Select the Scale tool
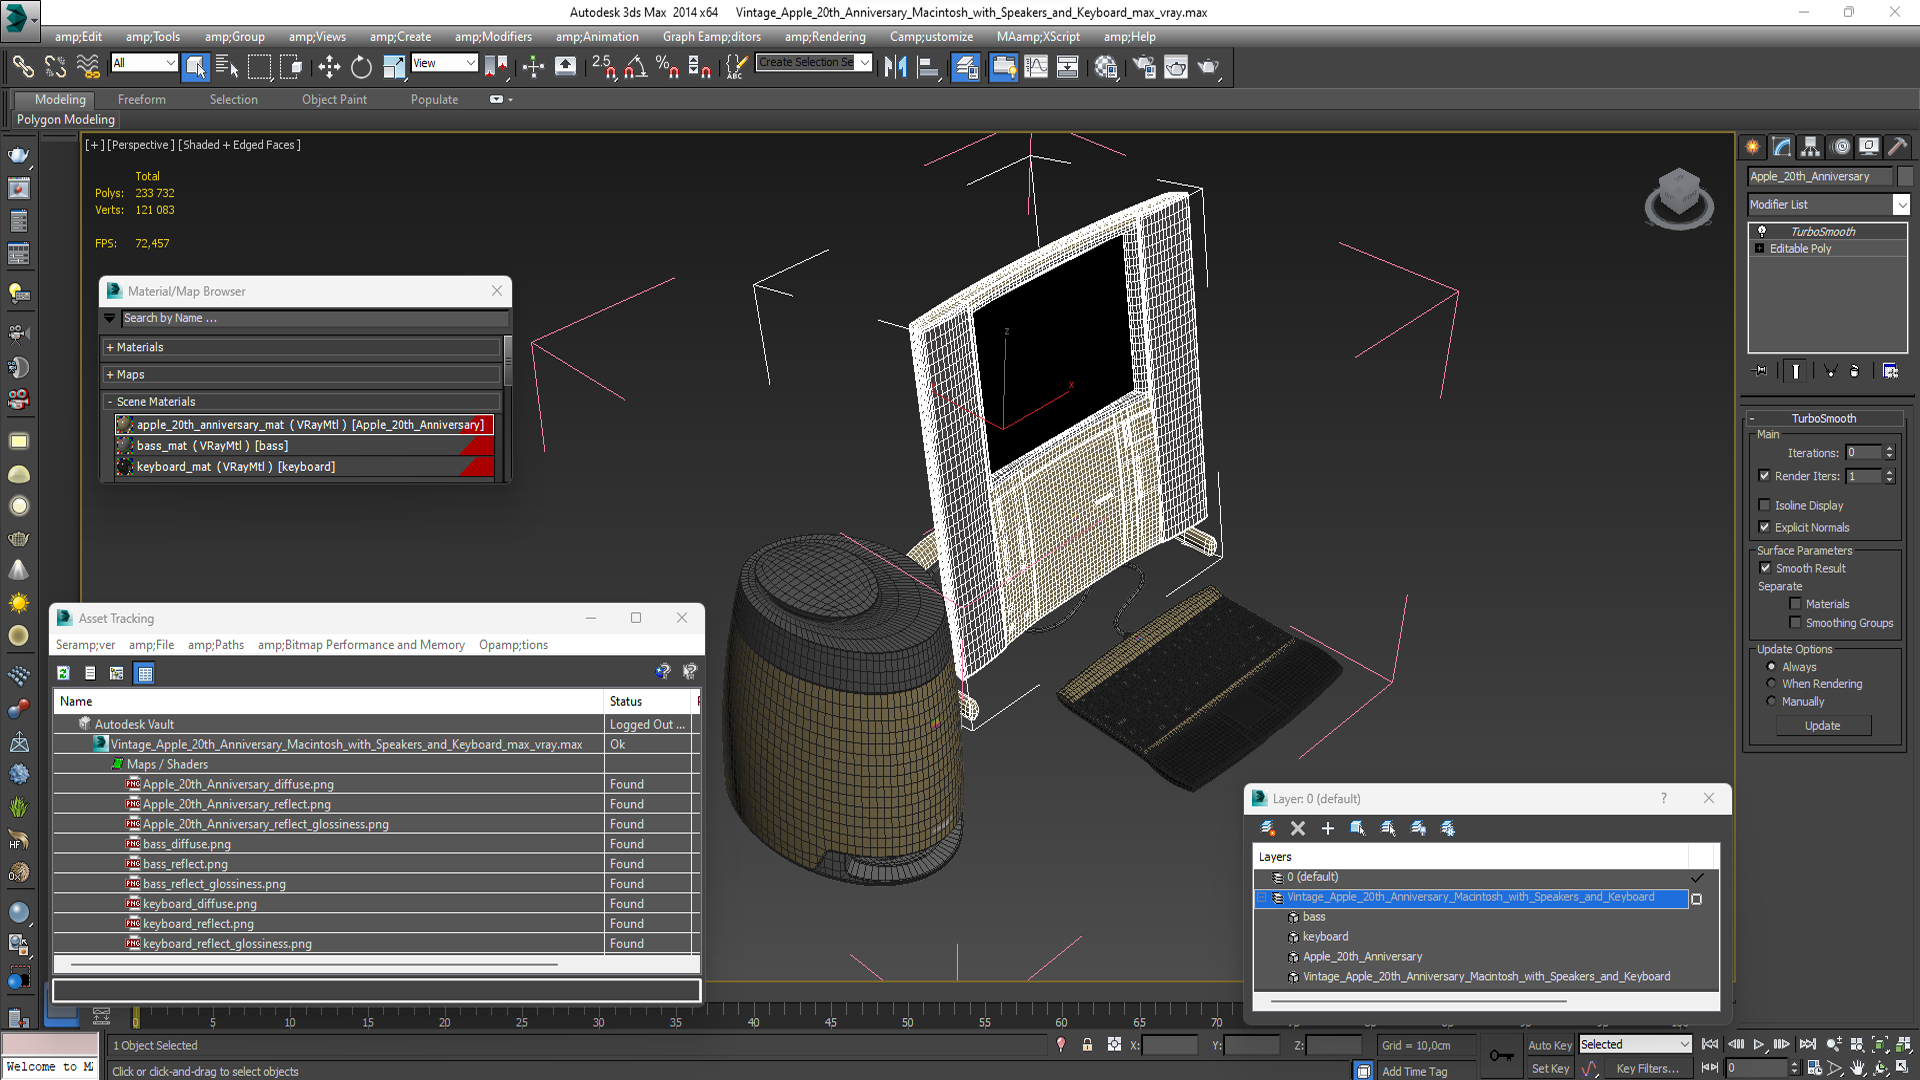The width and height of the screenshot is (1920, 1080). [x=394, y=67]
